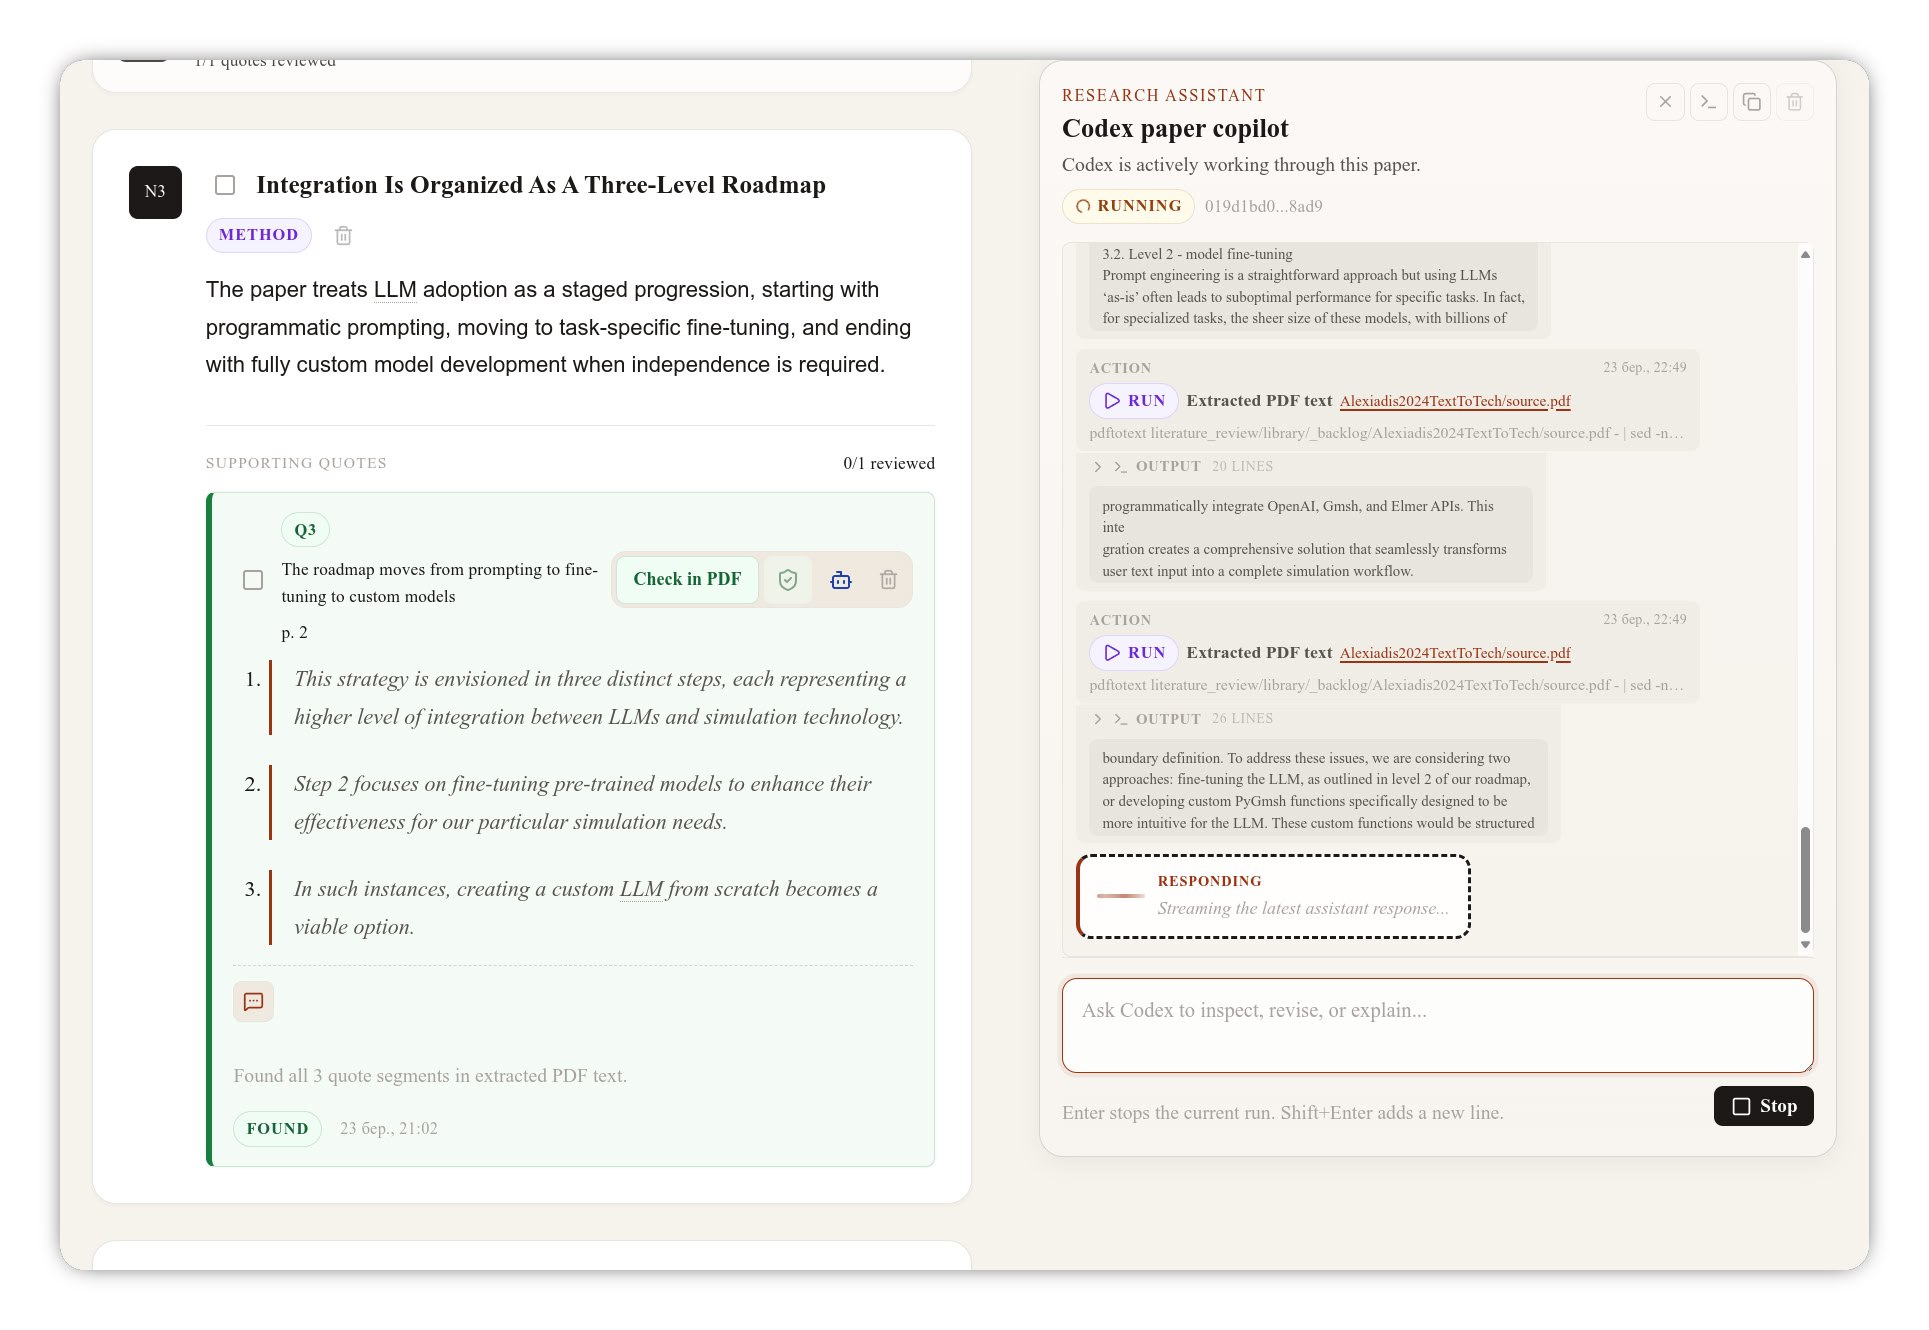Image resolution: width=1929 pixels, height=1330 pixels.
Task: Click the copy icon in copilot header
Action: coord(1751,102)
